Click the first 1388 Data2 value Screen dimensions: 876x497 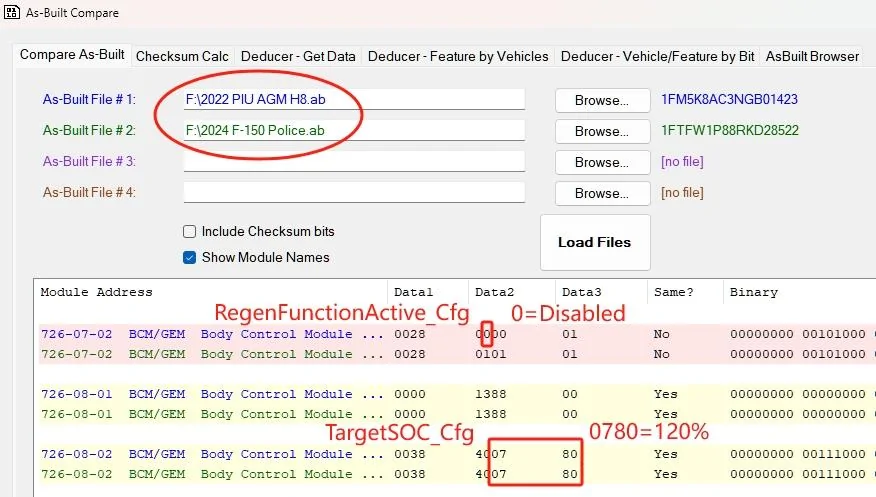point(491,394)
